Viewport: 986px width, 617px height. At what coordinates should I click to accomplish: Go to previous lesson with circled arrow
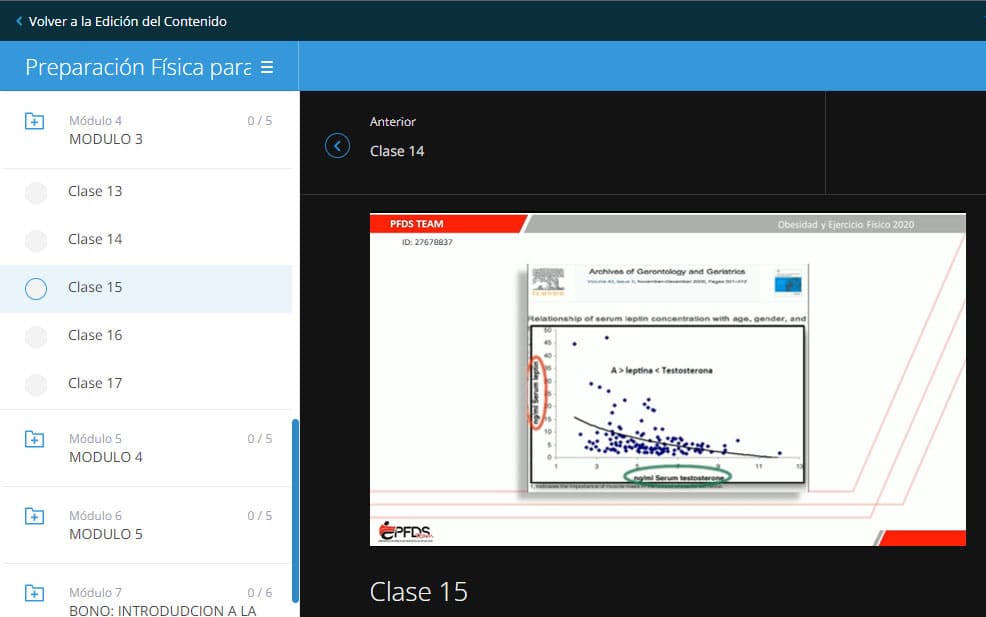(x=338, y=146)
